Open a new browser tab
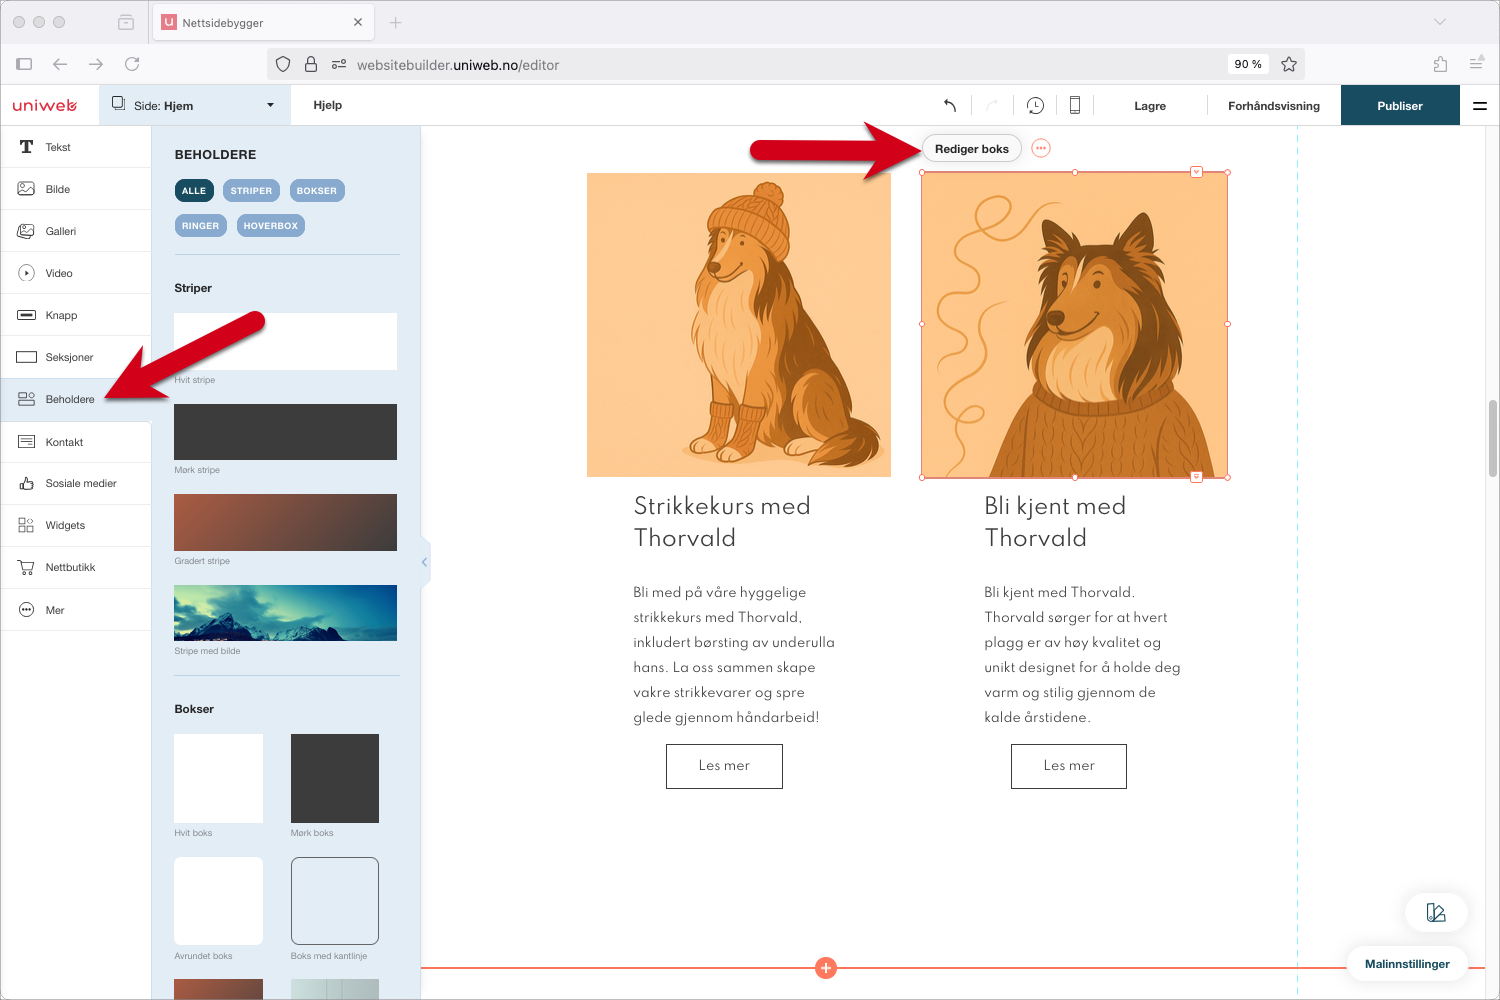The height and width of the screenshot is (1000, 1500). coord(396,22)
